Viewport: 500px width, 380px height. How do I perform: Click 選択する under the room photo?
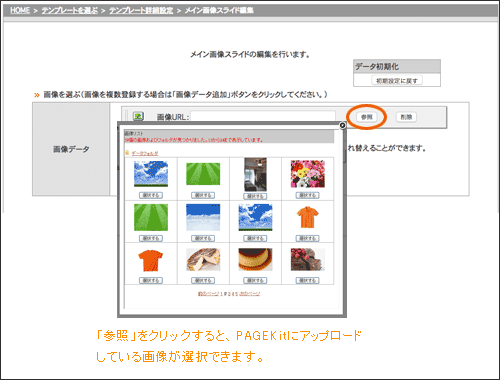pyautogui.click(x=255, y=196)
